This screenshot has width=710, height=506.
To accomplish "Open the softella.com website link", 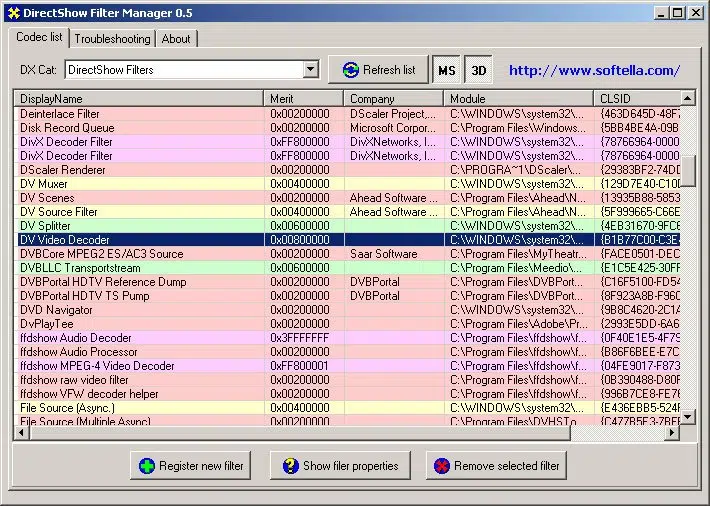I will (594, 70).
